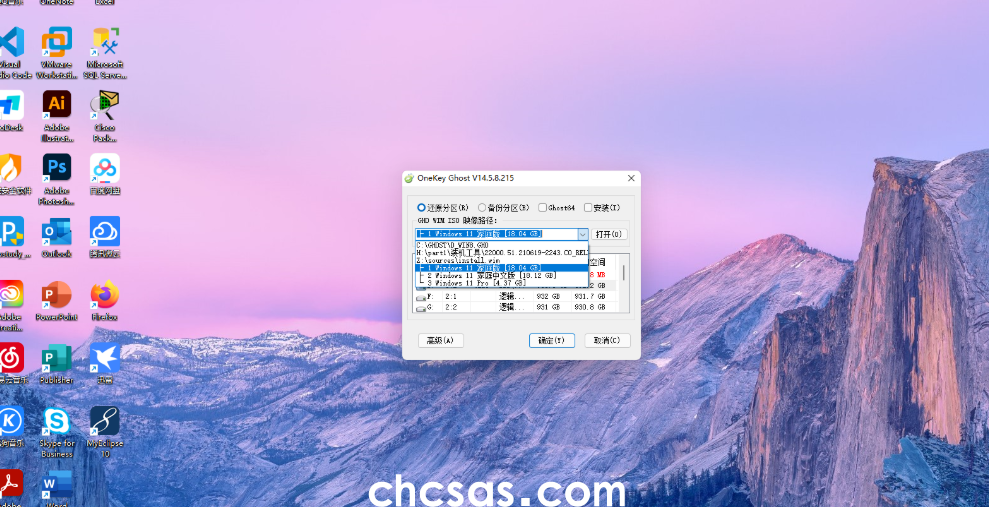This screenshot has width=989, height=507.
Task: Open Microsoft SQL Server shortcut
Action: click(105, 52)
